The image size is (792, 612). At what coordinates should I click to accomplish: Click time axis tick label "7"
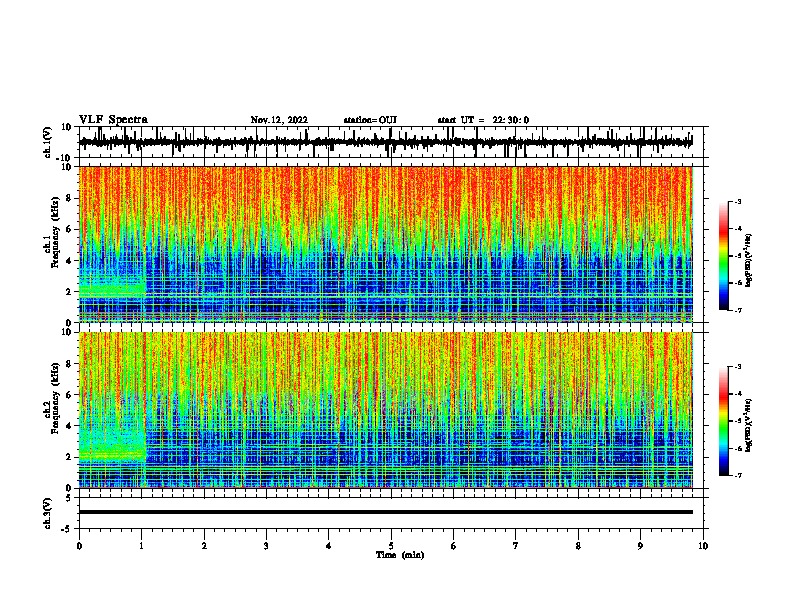click(516, 546)
